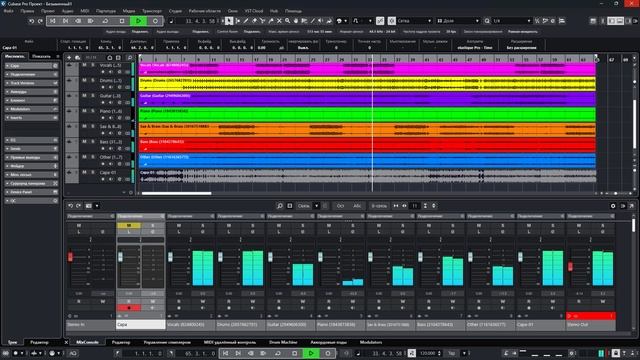The height and width of the screenshot is (360, 640).
Task: Open the Транспорт menu
Action: (x=152, y=11)
